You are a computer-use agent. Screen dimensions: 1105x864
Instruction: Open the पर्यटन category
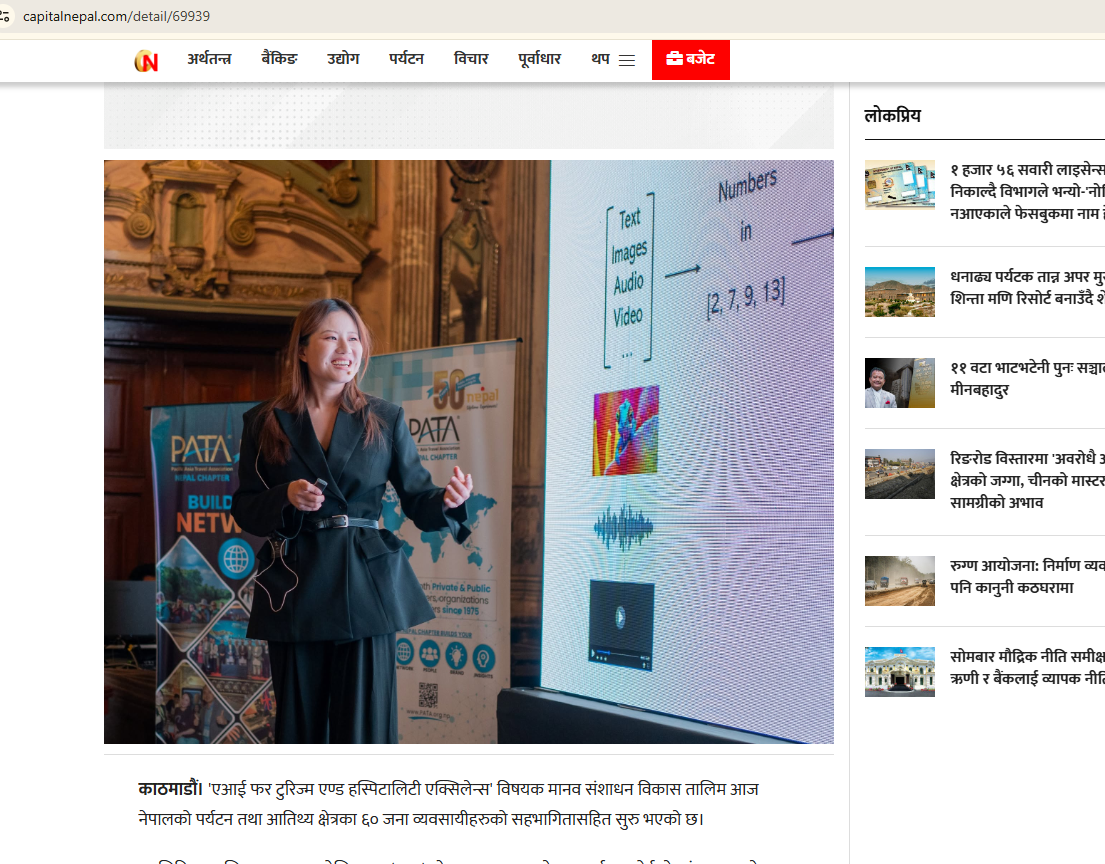[406, 59]
